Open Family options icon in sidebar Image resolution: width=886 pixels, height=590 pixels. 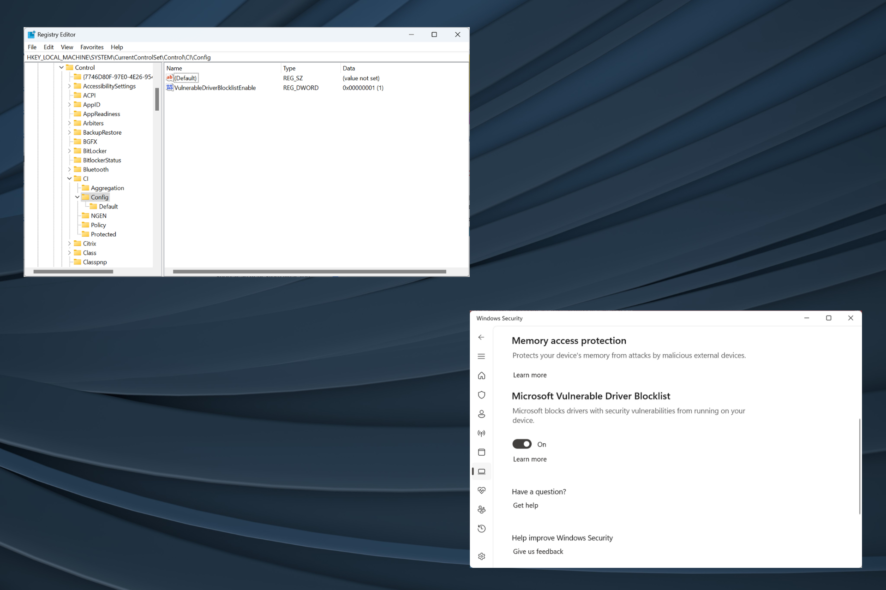coord(481,510)
